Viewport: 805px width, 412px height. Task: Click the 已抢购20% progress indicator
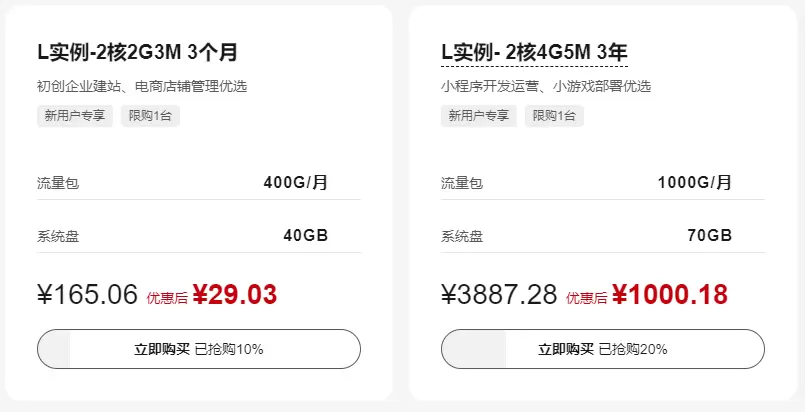633,349
